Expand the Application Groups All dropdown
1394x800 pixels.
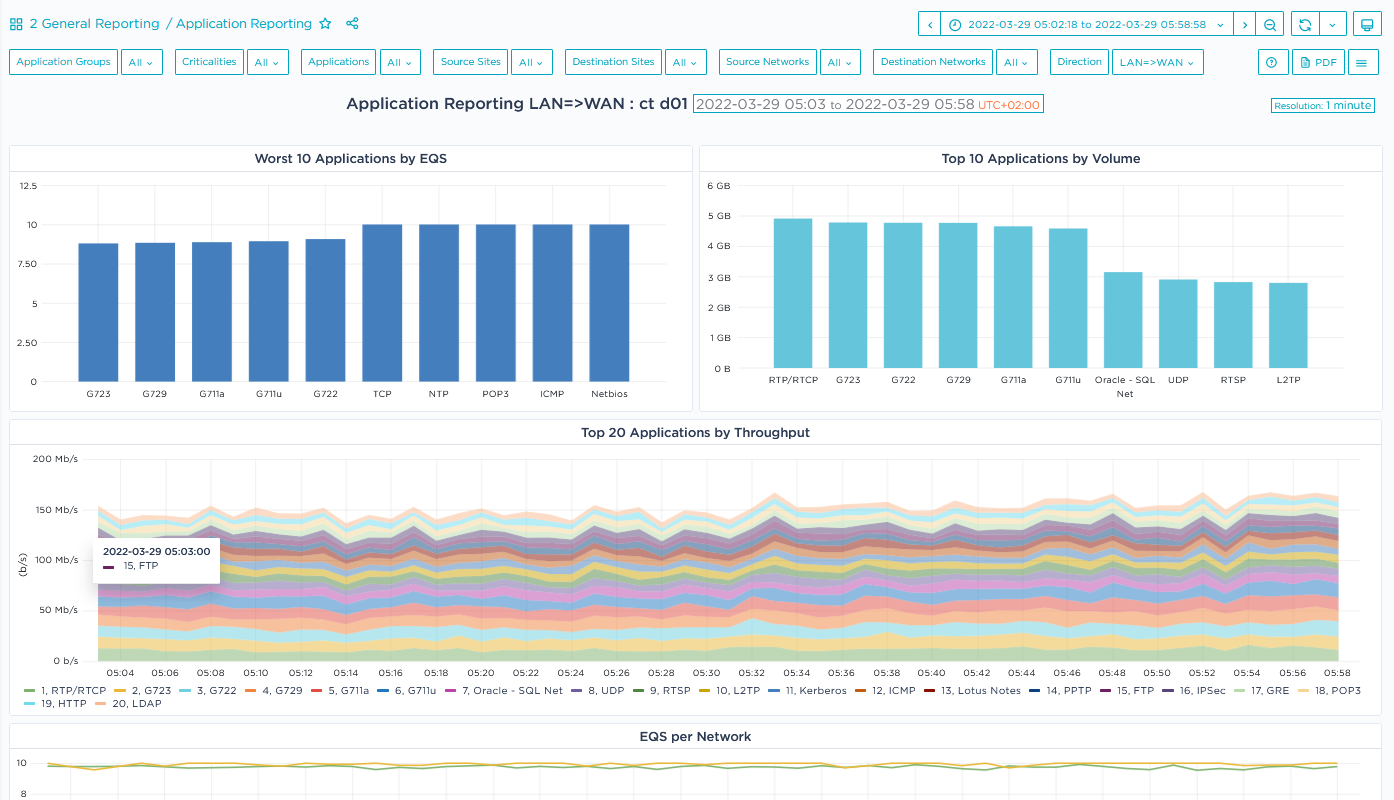pos(141,62)
